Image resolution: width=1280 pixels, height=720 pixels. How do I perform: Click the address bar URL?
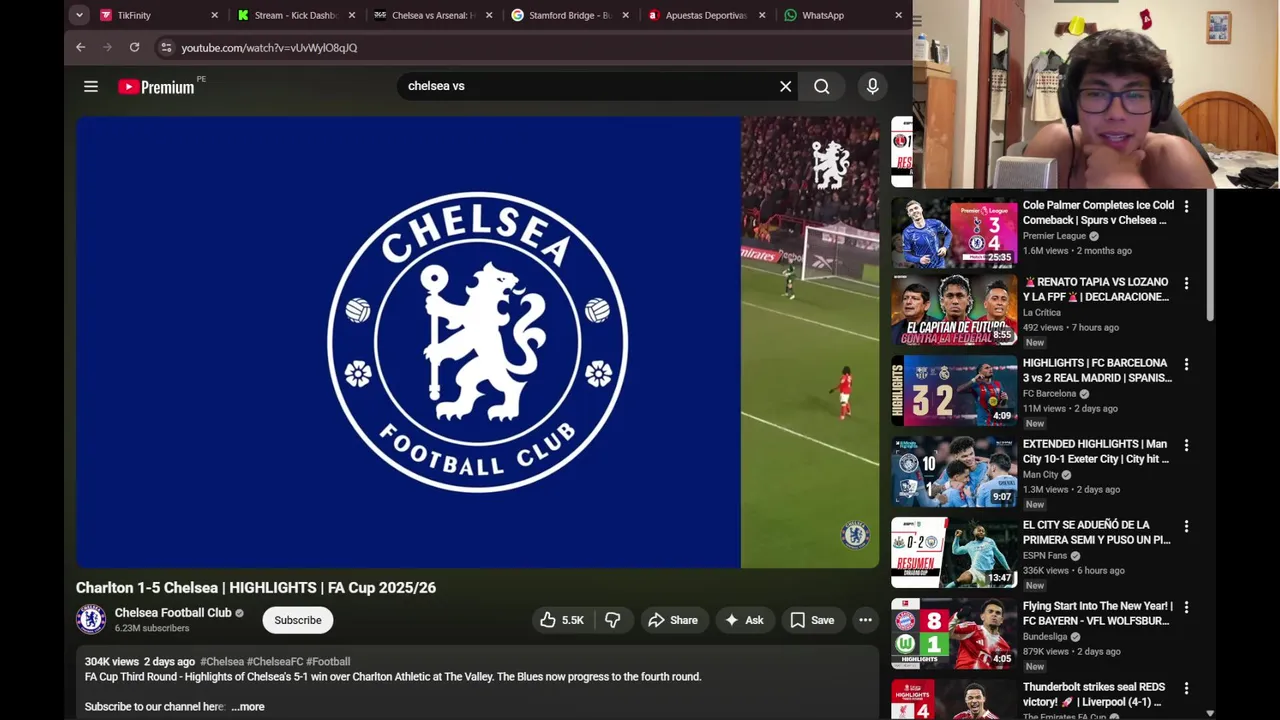[x=269, y=47]
